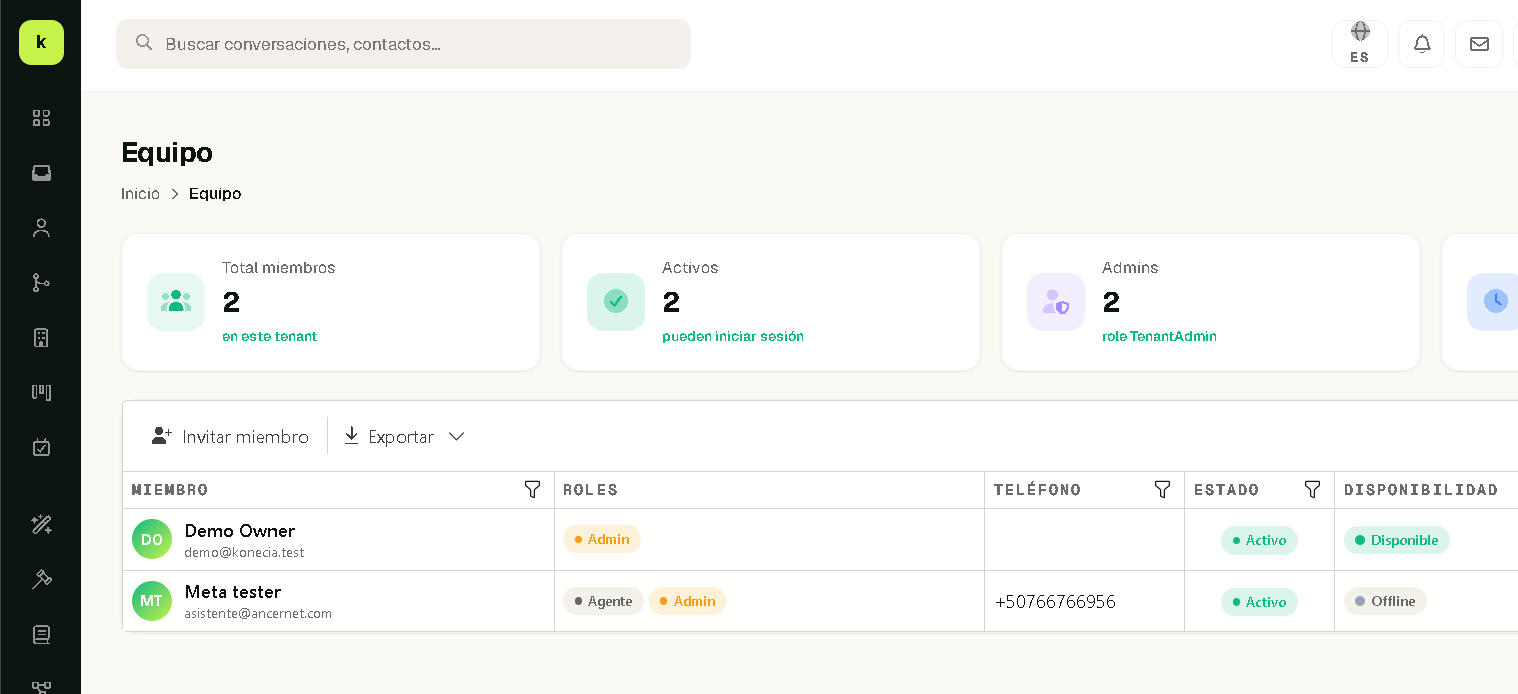Click the Disponible availability badge
This screenshot has height=694, width=1518.
pyautogui.click(x=1396, y=540)
